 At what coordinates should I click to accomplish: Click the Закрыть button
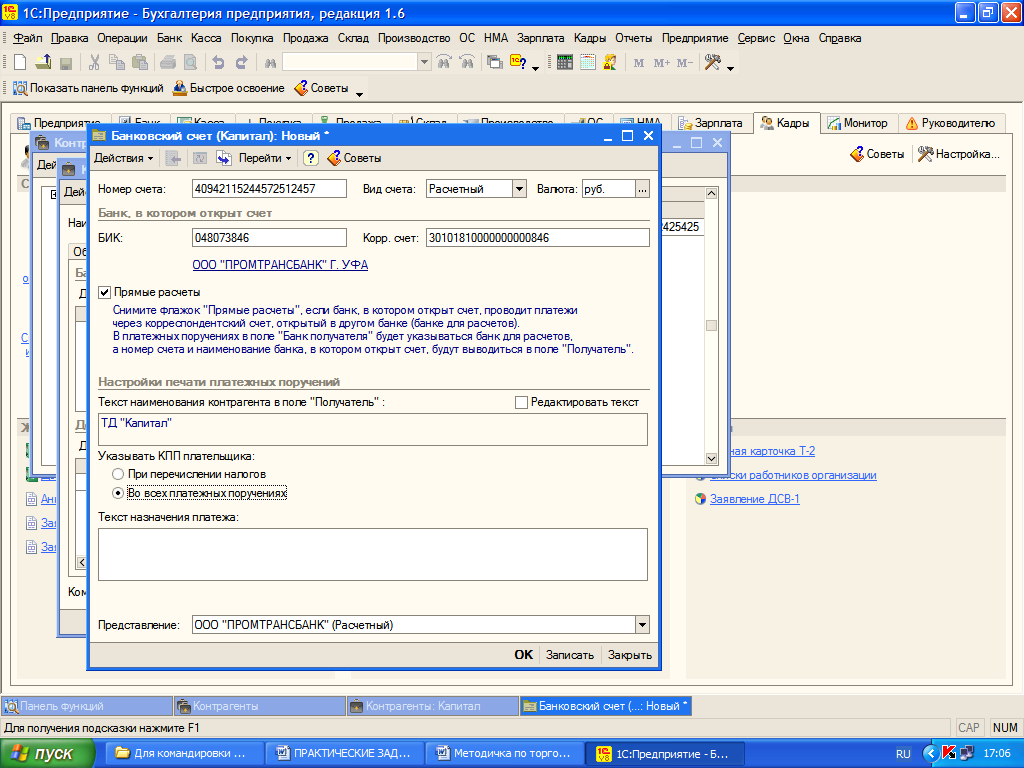tap(630, 654)
